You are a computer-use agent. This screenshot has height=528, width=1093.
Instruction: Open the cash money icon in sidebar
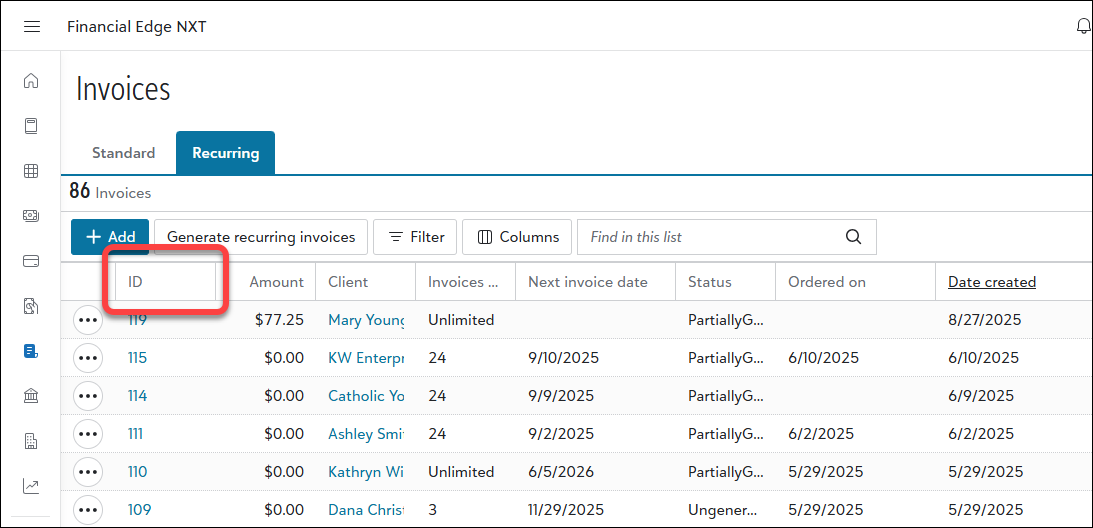coord(31,216)
